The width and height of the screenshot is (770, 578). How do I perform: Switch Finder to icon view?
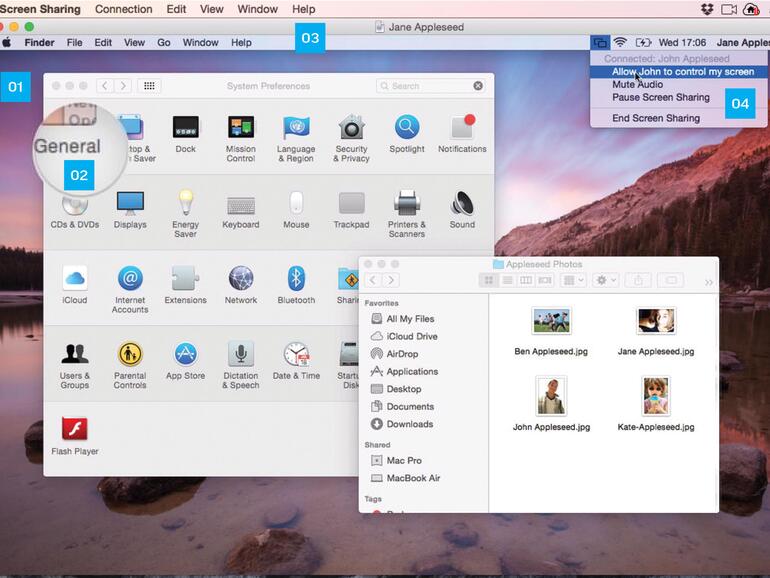(489, 280)
